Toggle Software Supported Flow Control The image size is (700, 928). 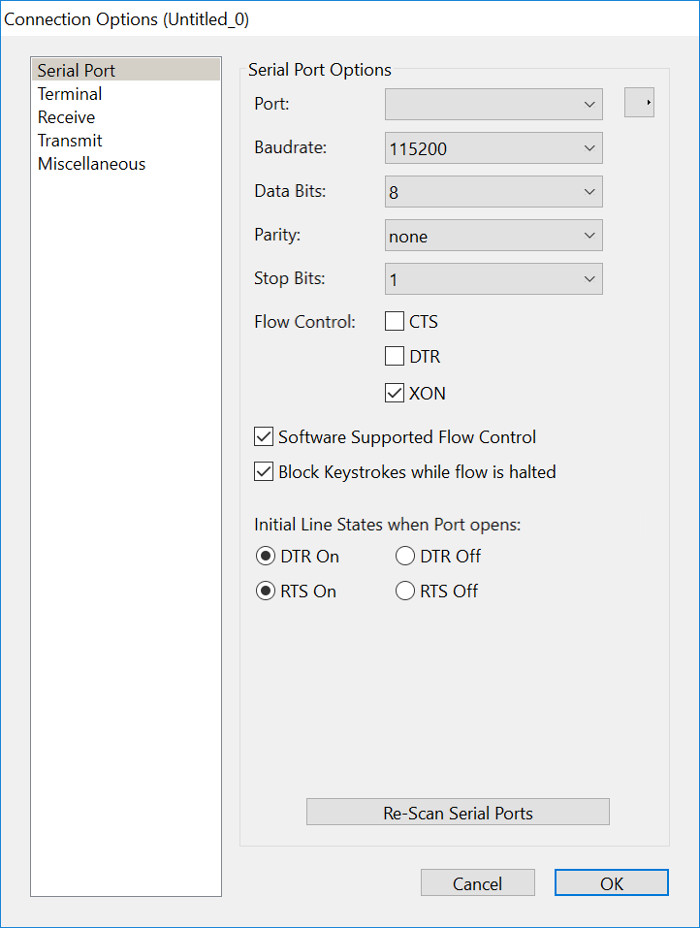click(264, 437)
